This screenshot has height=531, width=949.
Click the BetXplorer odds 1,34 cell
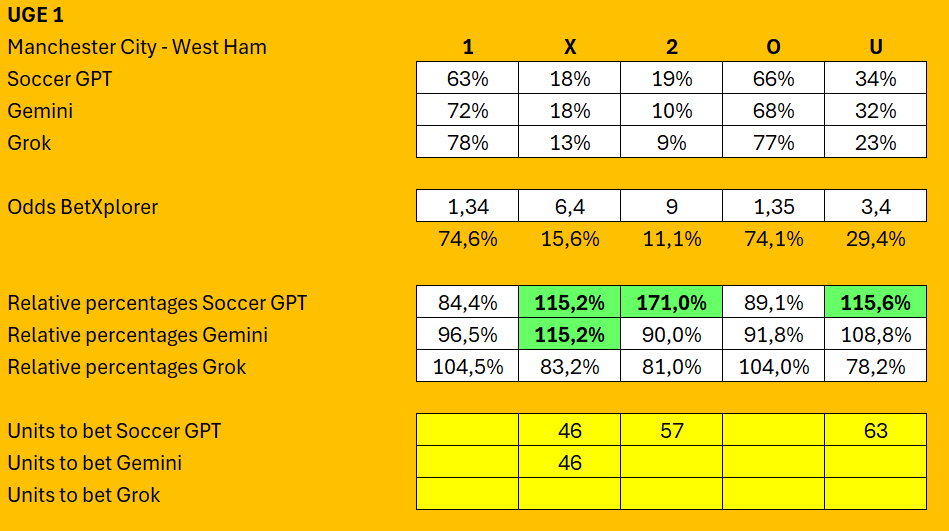point(467,207)
